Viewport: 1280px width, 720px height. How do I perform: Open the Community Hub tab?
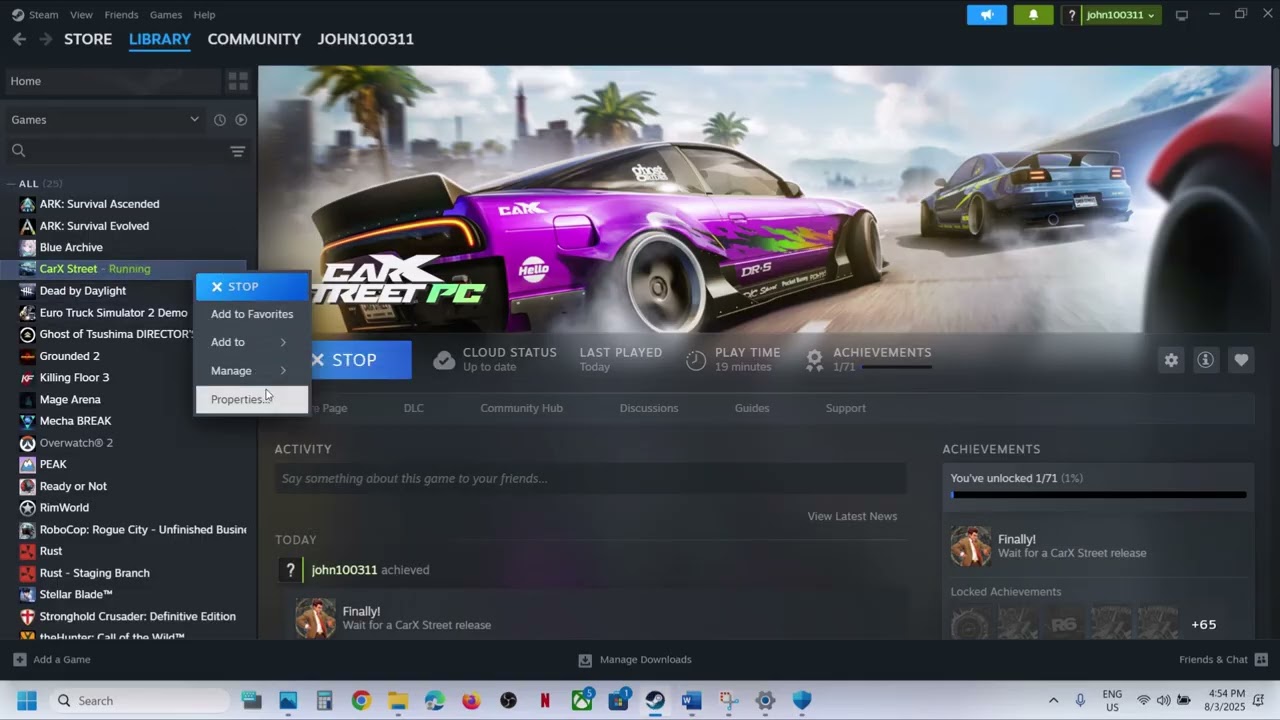pyautogui.click(x=521, y=408)
